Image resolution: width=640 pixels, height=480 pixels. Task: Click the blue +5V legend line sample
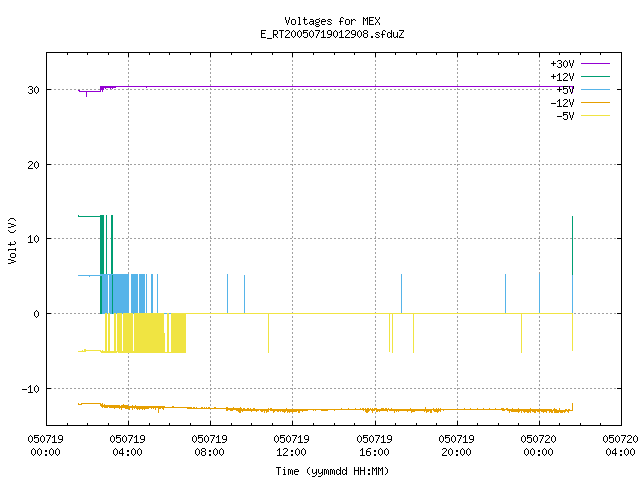(595, 89)
